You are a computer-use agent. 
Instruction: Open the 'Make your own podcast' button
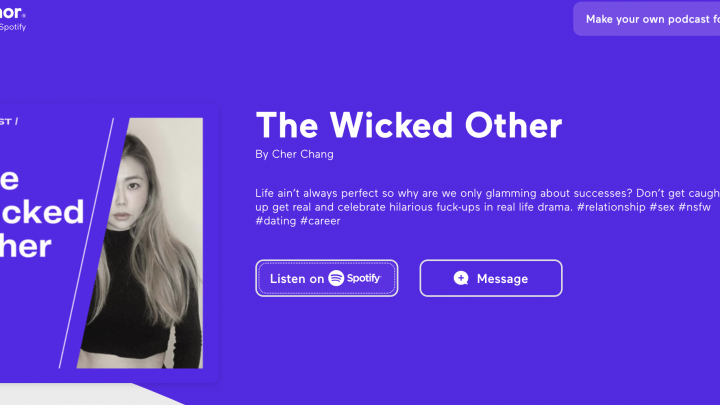point(647,19)
